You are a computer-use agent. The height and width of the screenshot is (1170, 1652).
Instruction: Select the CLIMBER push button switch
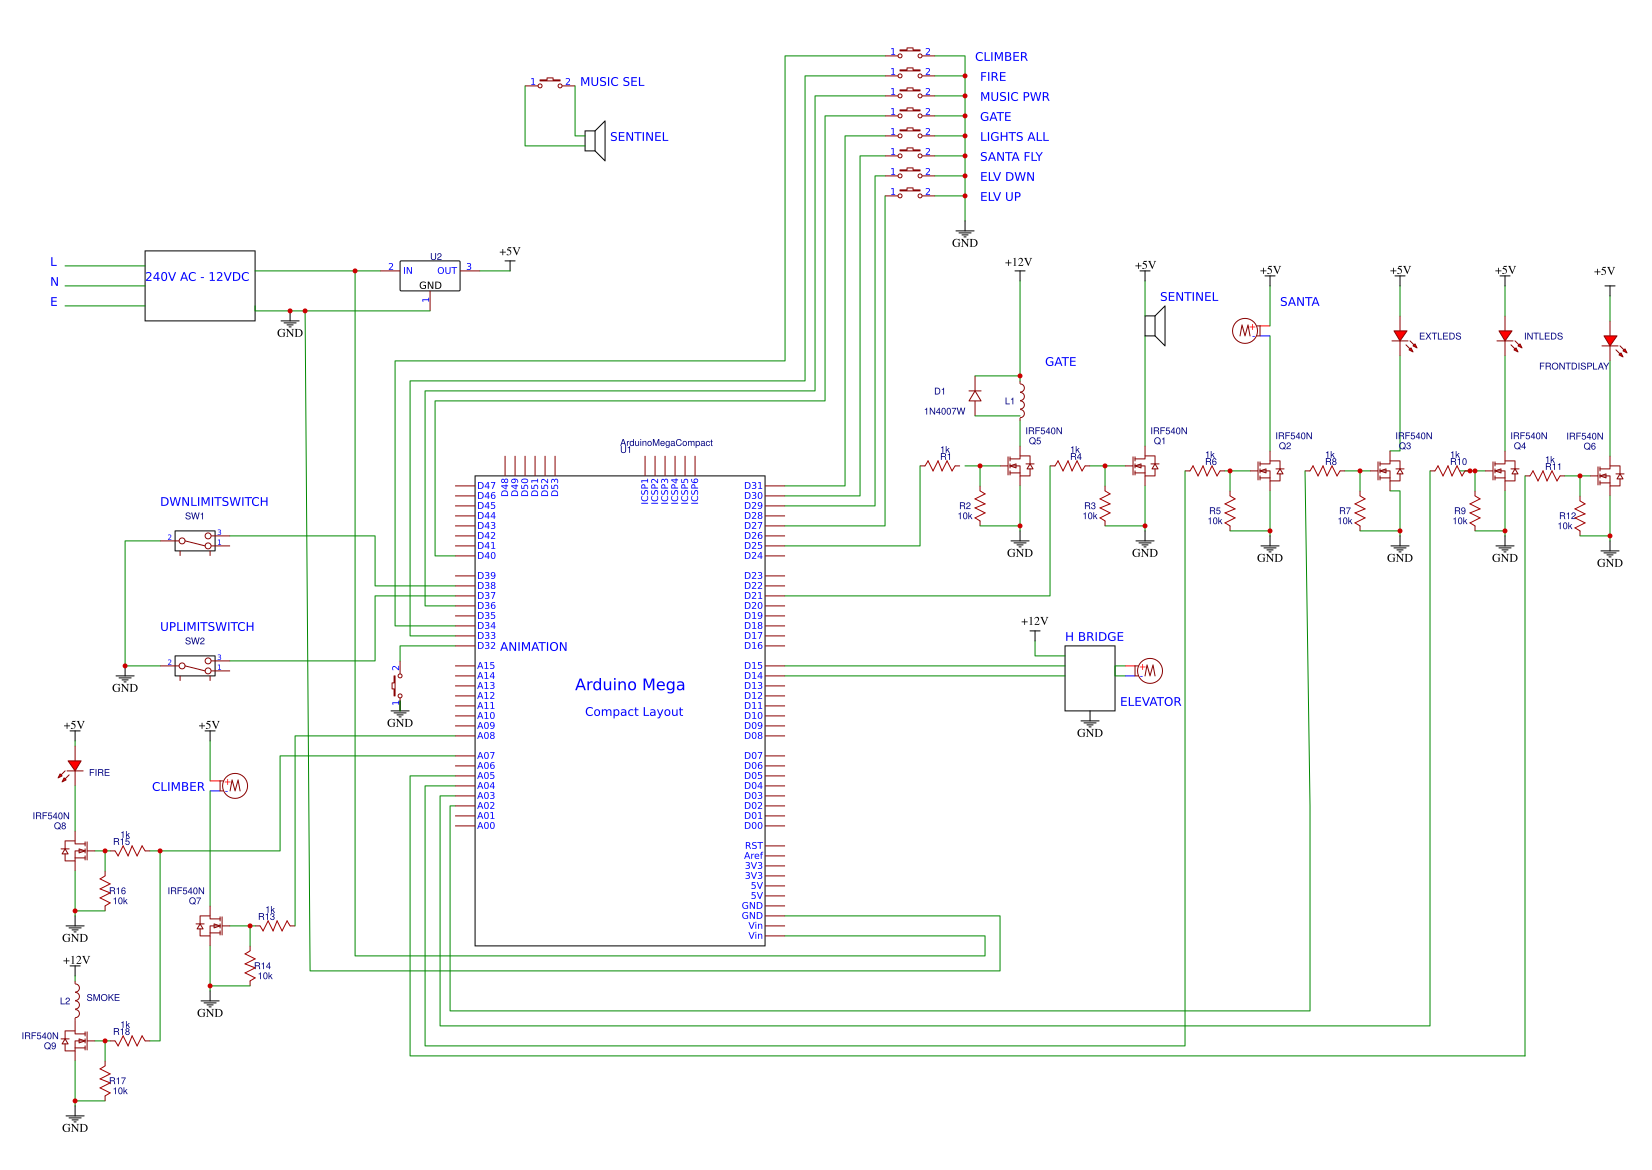(911, 51)
